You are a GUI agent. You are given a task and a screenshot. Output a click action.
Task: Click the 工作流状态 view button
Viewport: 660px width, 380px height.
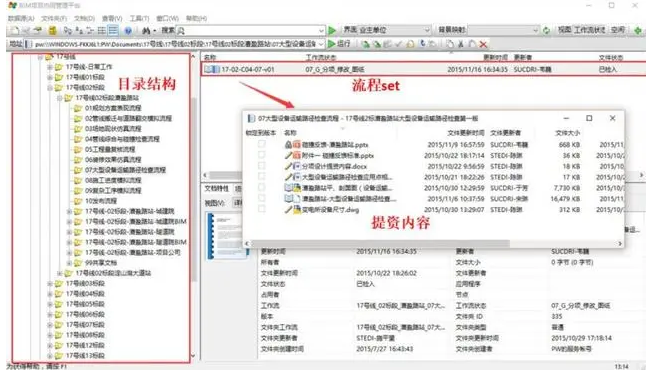(590, 30)
